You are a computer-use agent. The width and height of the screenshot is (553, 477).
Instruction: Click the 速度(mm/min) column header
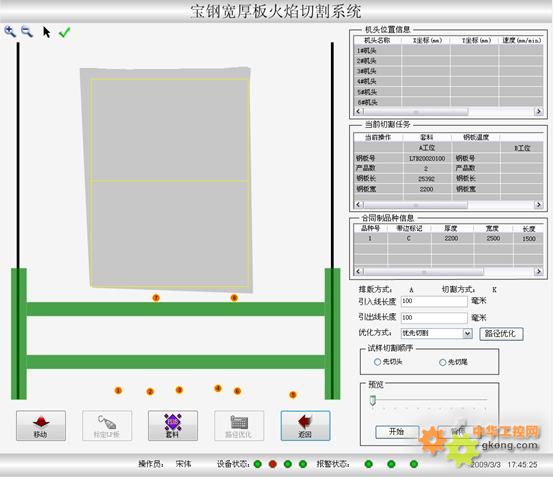click(x=521, y=41)
